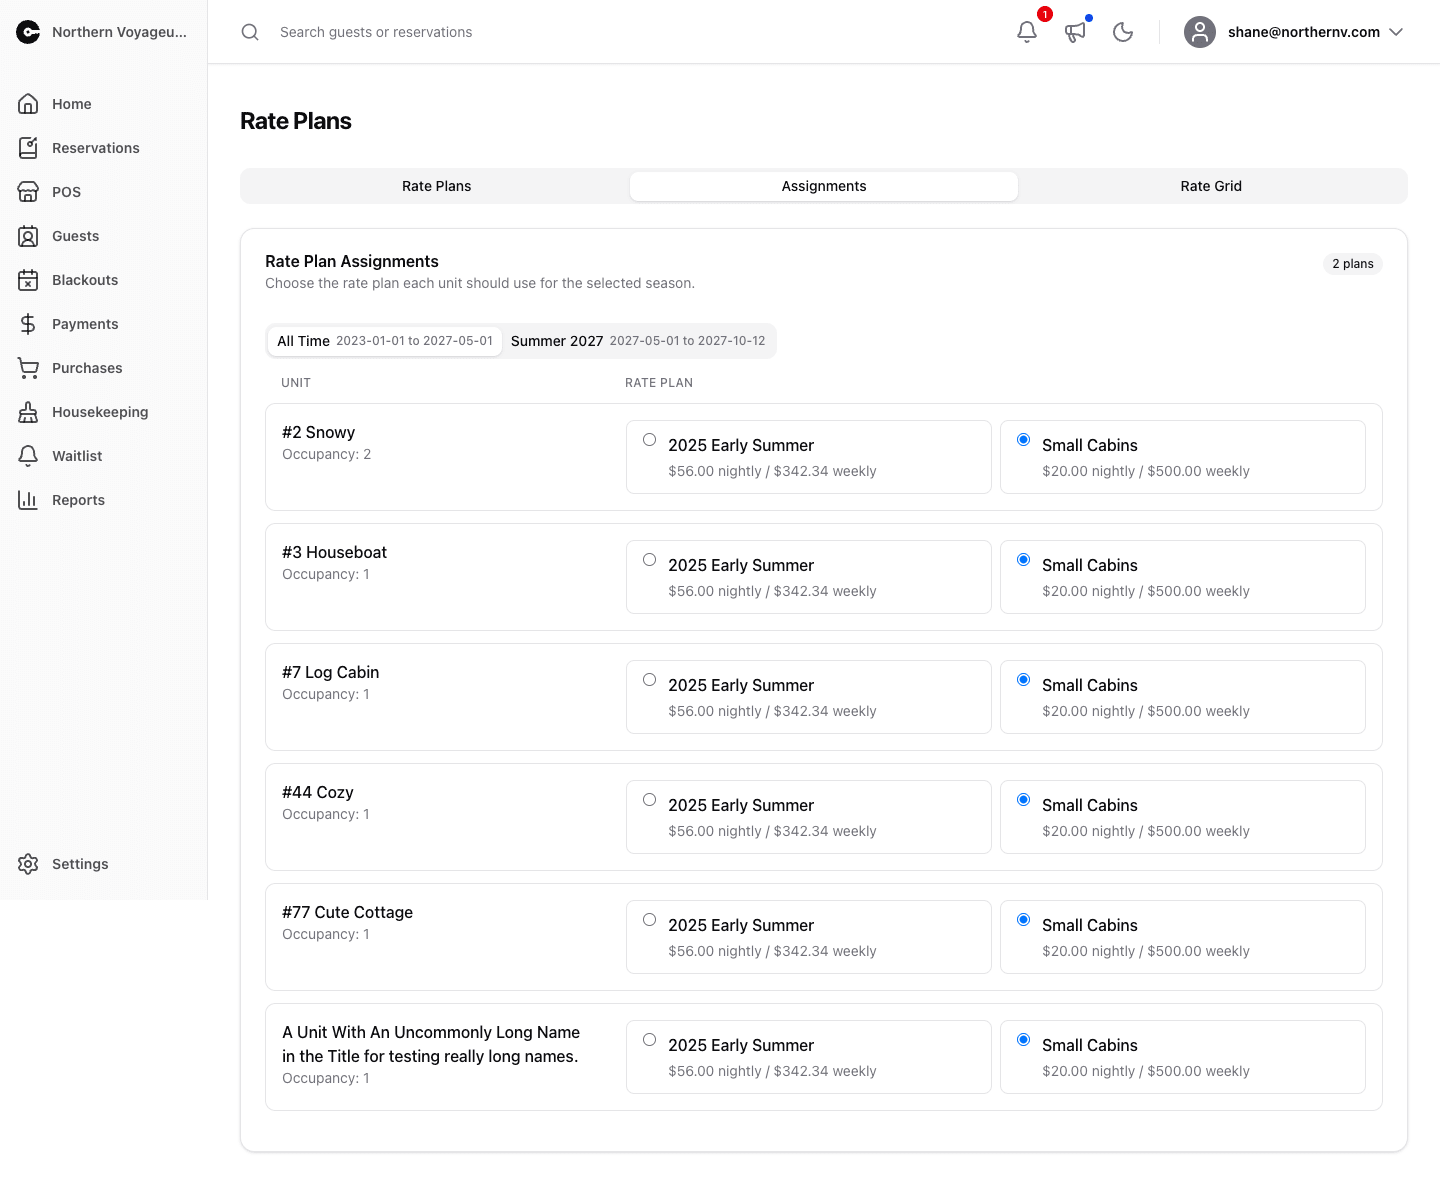Toggle dark mode moon icon

tap(1123, 32)
